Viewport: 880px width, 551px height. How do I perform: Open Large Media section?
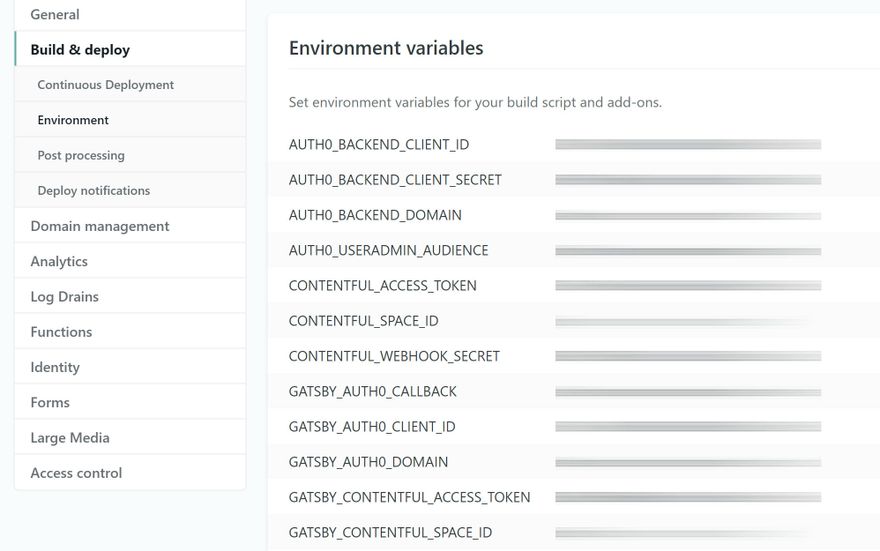[x=70, y=438]
